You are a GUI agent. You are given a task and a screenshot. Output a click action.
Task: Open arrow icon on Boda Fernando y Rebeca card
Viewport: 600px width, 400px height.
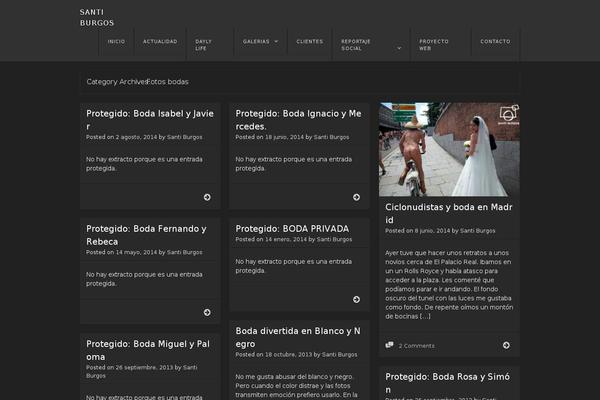207,312
